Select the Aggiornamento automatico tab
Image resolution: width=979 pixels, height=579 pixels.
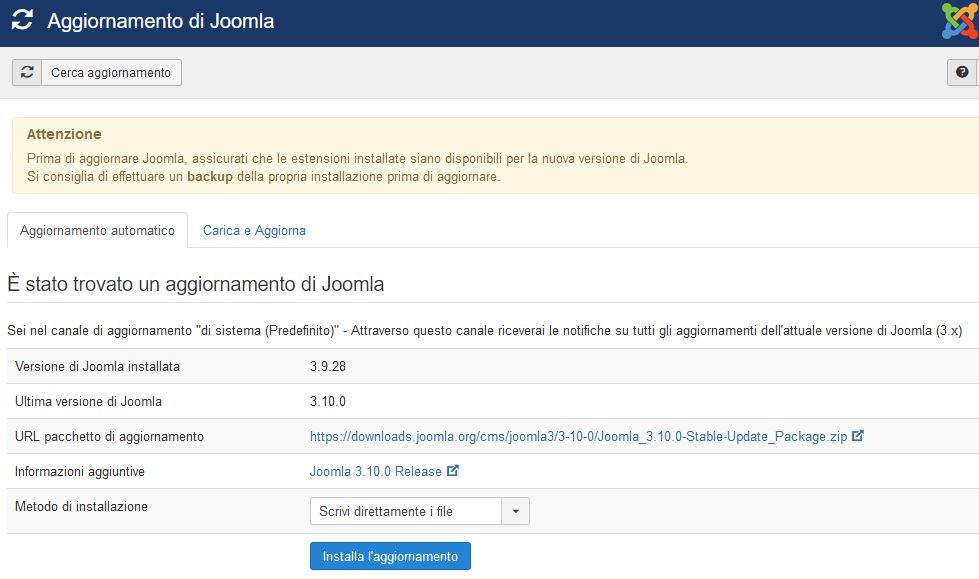click(97, 230)
